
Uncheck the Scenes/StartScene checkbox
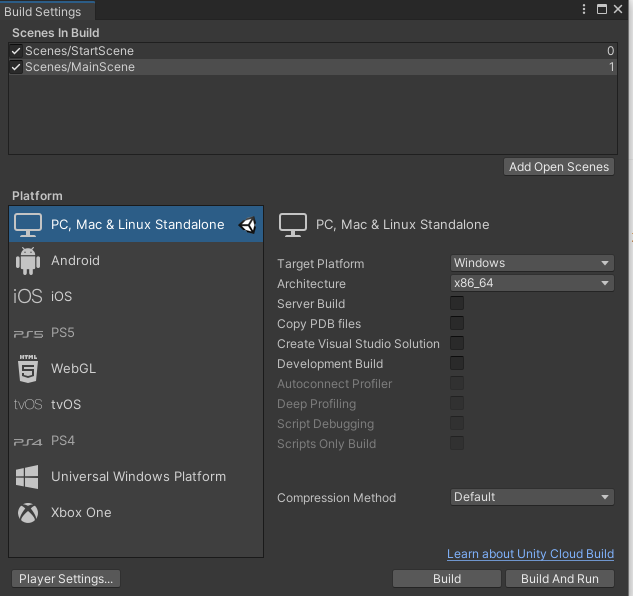16,51
